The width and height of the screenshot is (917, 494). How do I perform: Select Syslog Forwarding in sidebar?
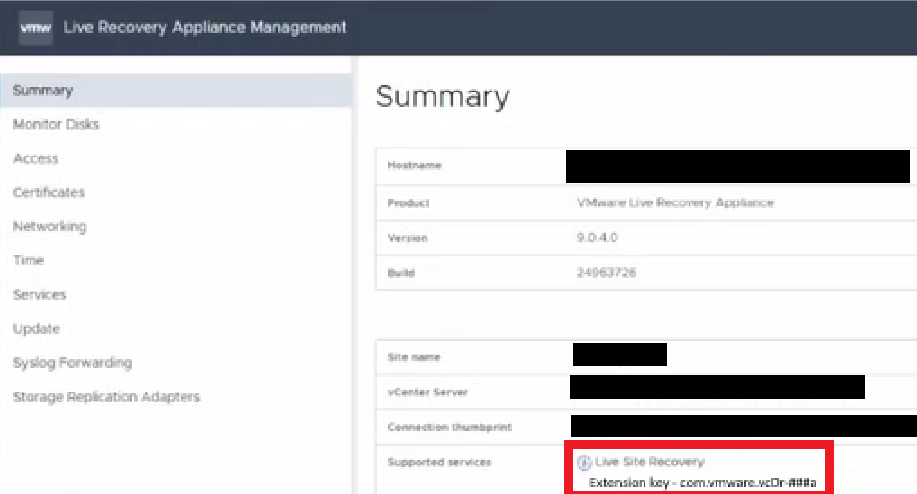(72, 362)
